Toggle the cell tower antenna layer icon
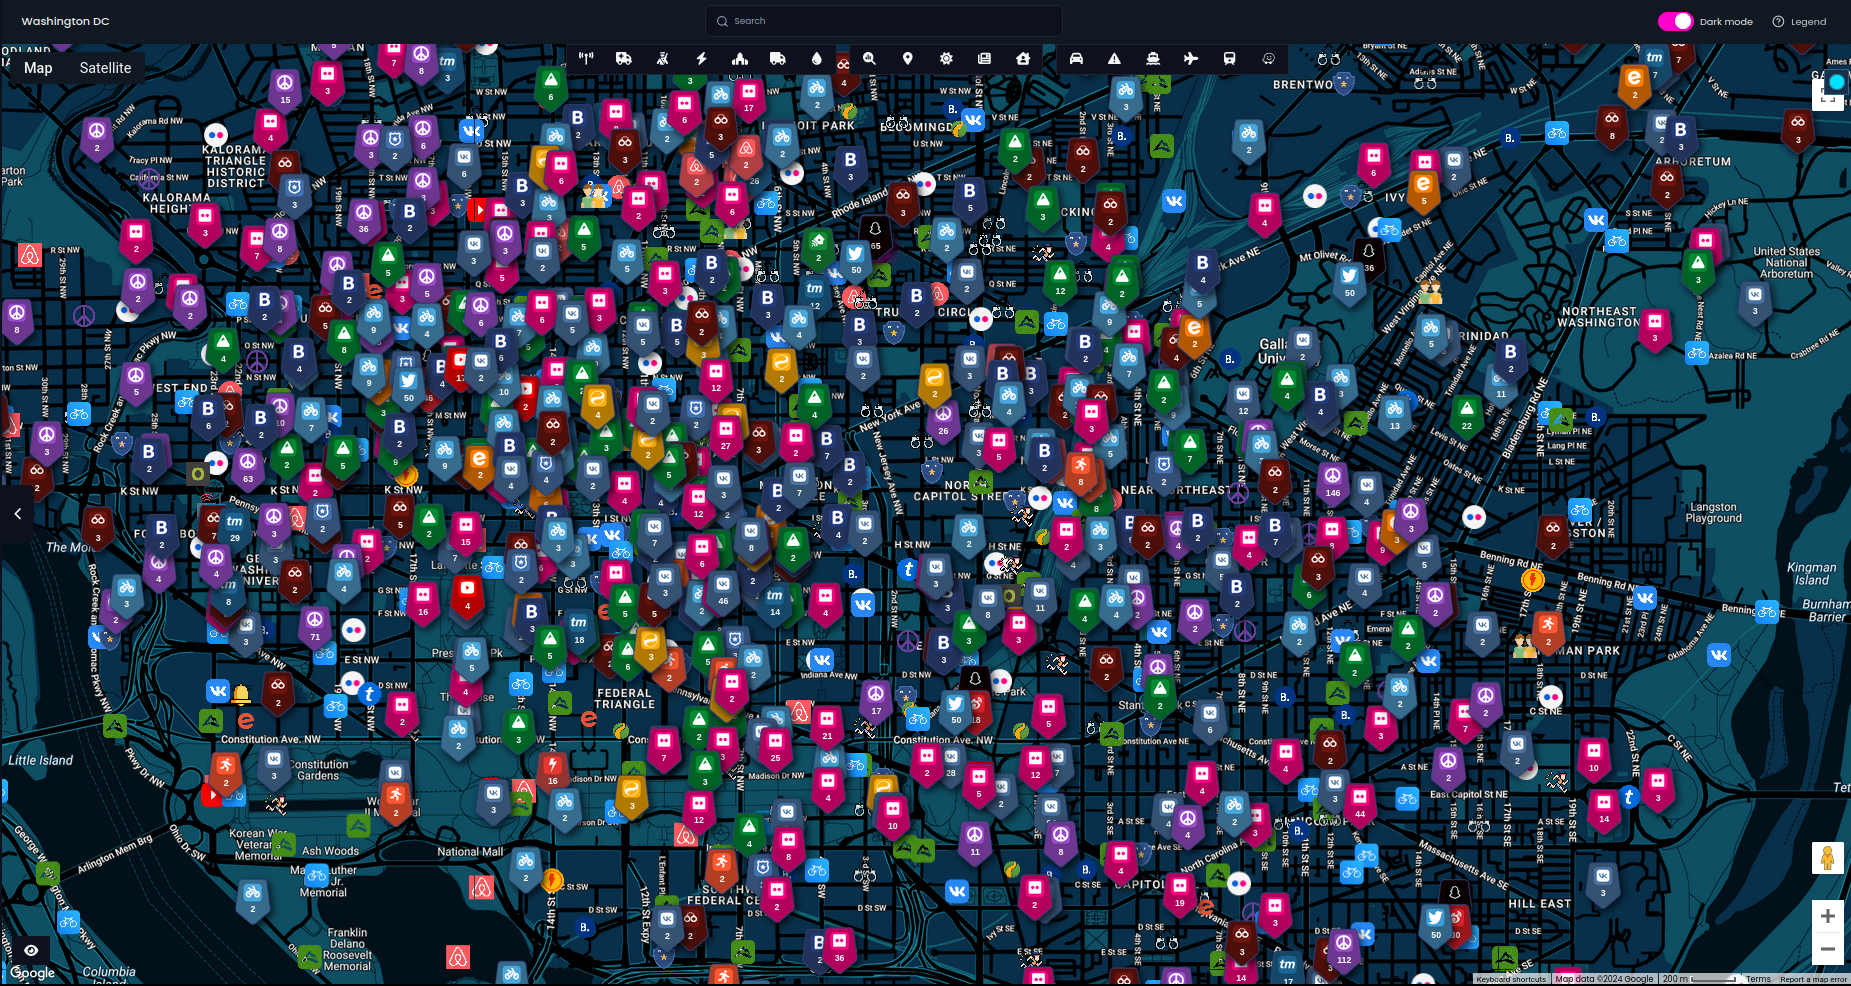1851x986 pixels. click(x=586, y=59)
